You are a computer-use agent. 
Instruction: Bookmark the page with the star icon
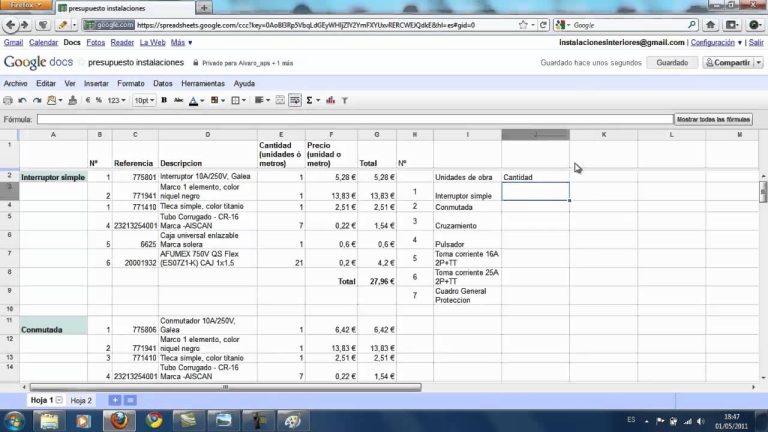(523, 25)
